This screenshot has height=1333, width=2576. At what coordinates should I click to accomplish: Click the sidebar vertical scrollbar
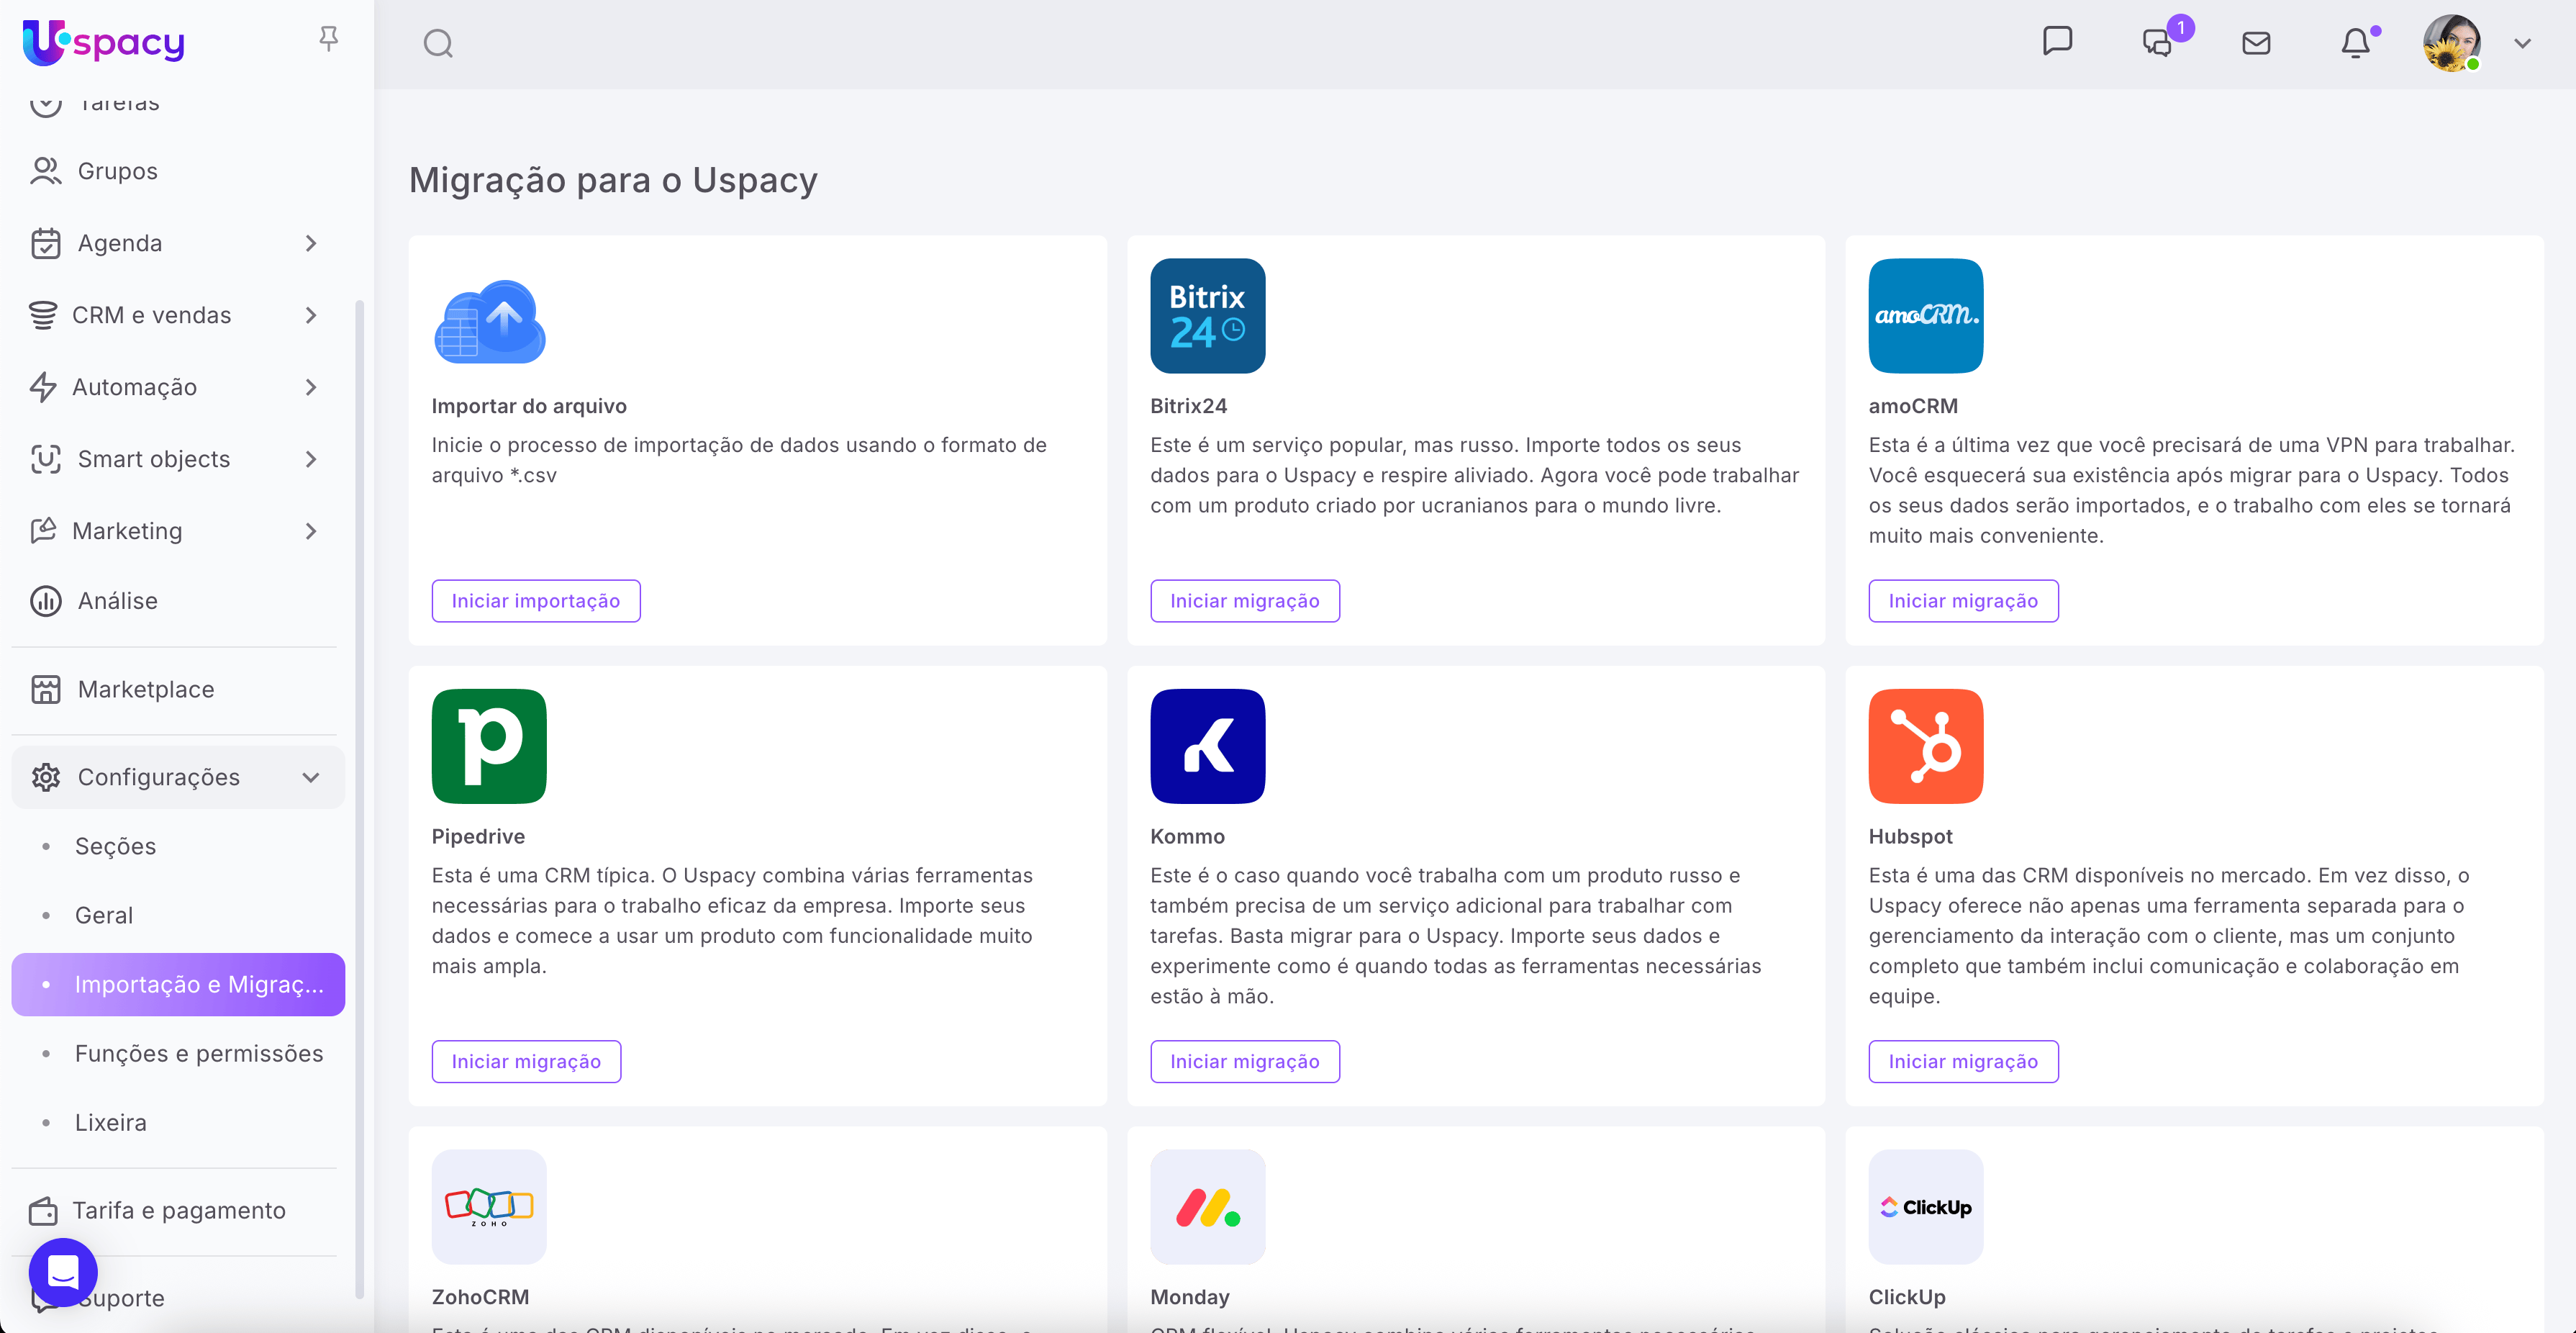(x=359, y=800)
